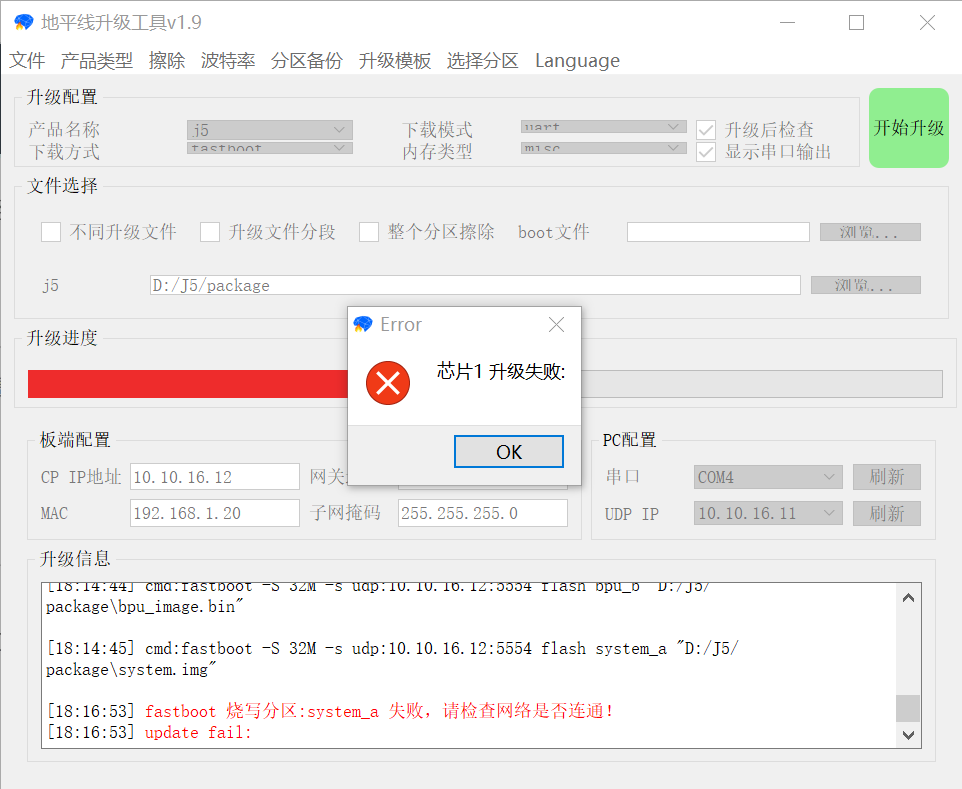962x789 pixels.
Task: Click the red error X icon
Action: pos(387,383)
